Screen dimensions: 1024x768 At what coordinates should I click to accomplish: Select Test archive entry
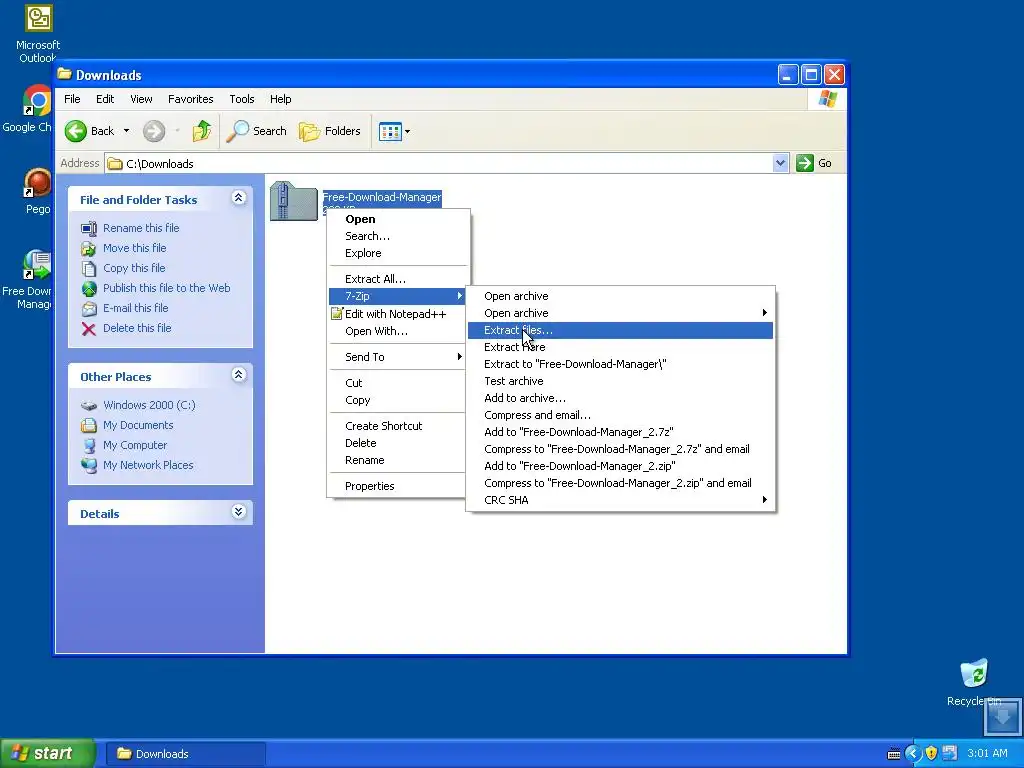point(620,381)
